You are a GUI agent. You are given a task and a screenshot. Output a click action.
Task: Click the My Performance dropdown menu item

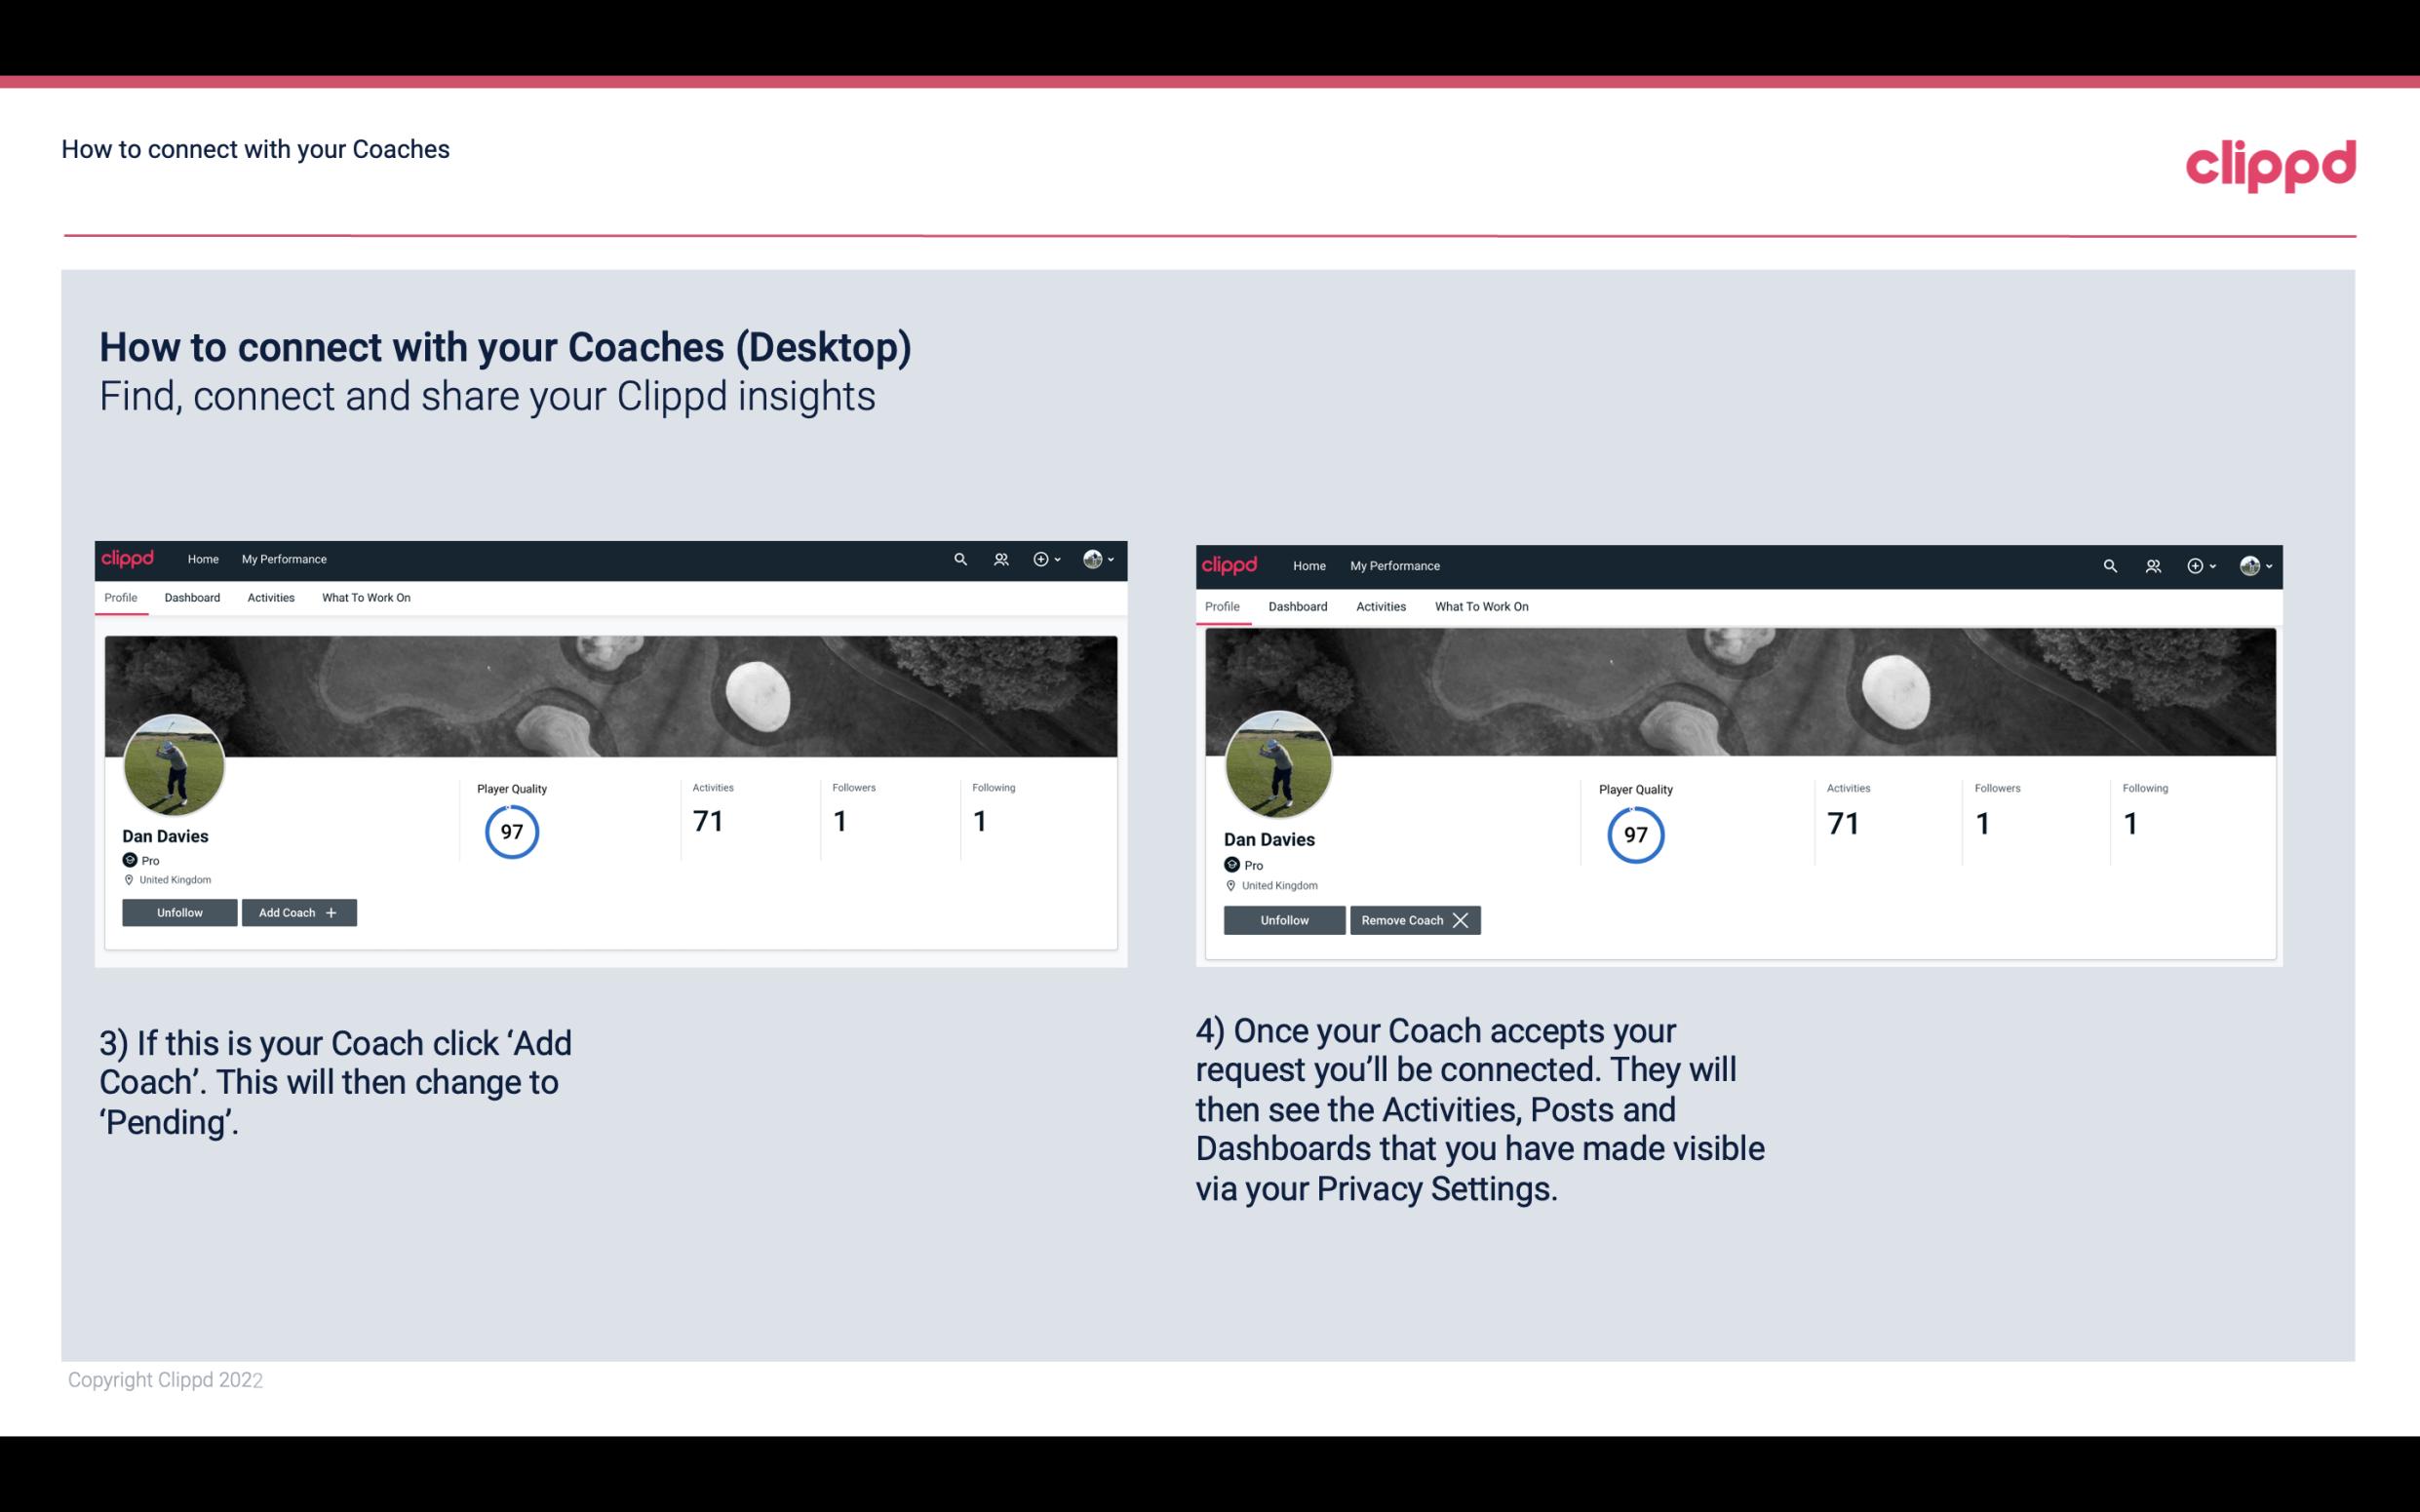284,560
